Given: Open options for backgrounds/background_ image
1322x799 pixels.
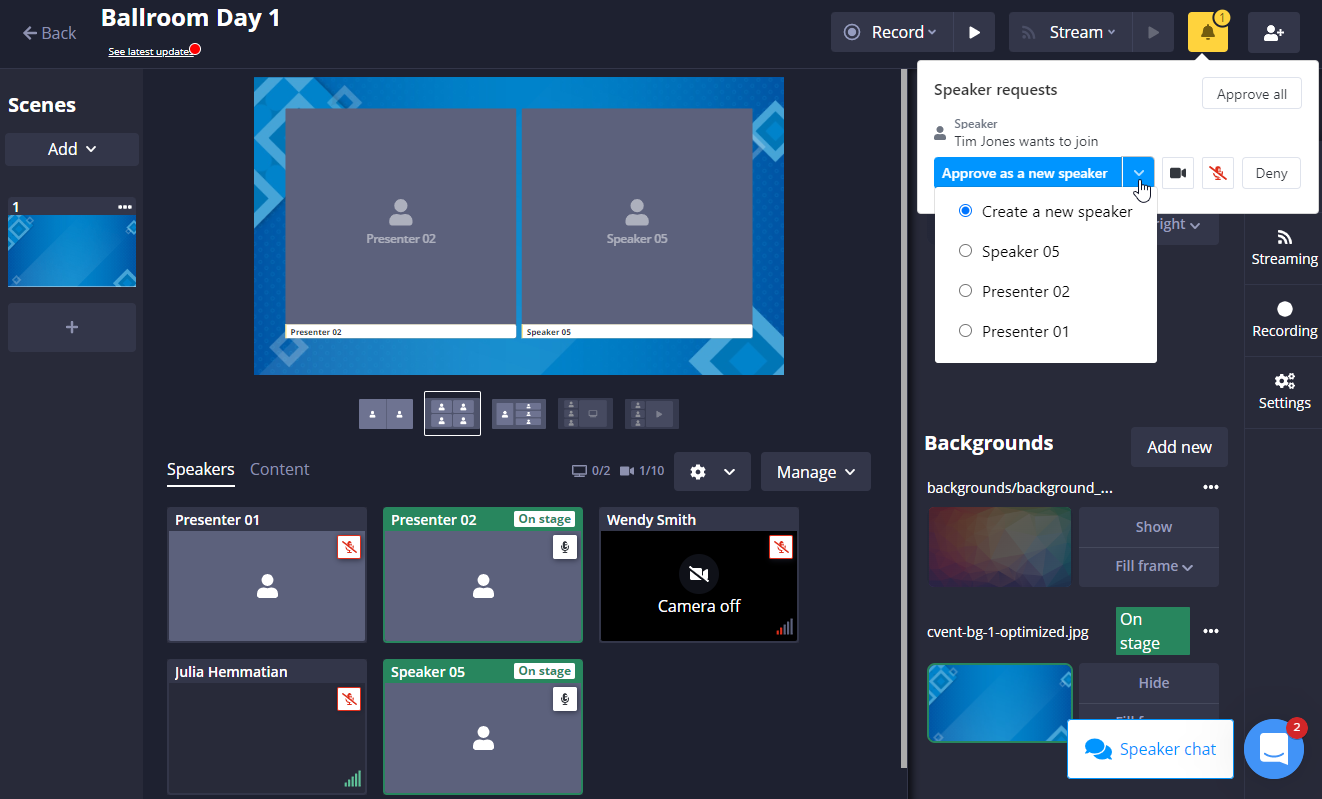Looking at the screenshot, I should [x=1211, y=487].
